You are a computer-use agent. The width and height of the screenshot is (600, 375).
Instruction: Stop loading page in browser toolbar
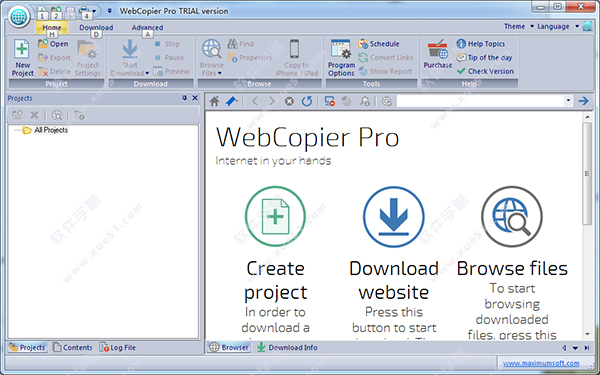289,101
